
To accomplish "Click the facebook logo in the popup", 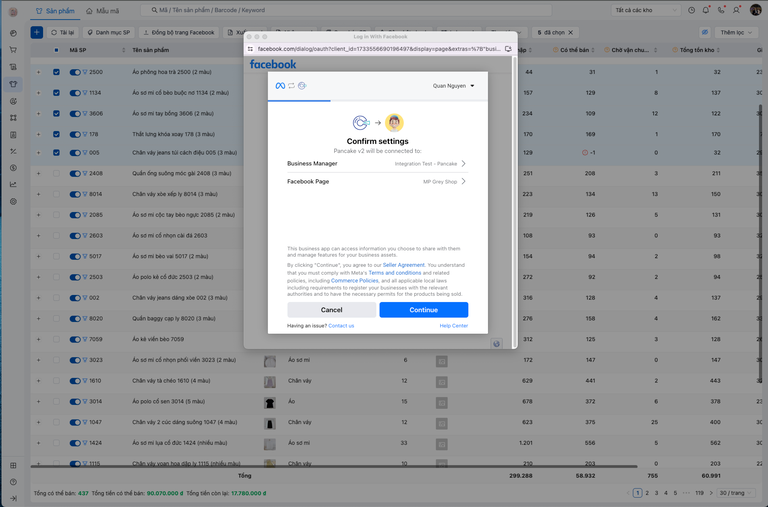I will pos(273,64).
